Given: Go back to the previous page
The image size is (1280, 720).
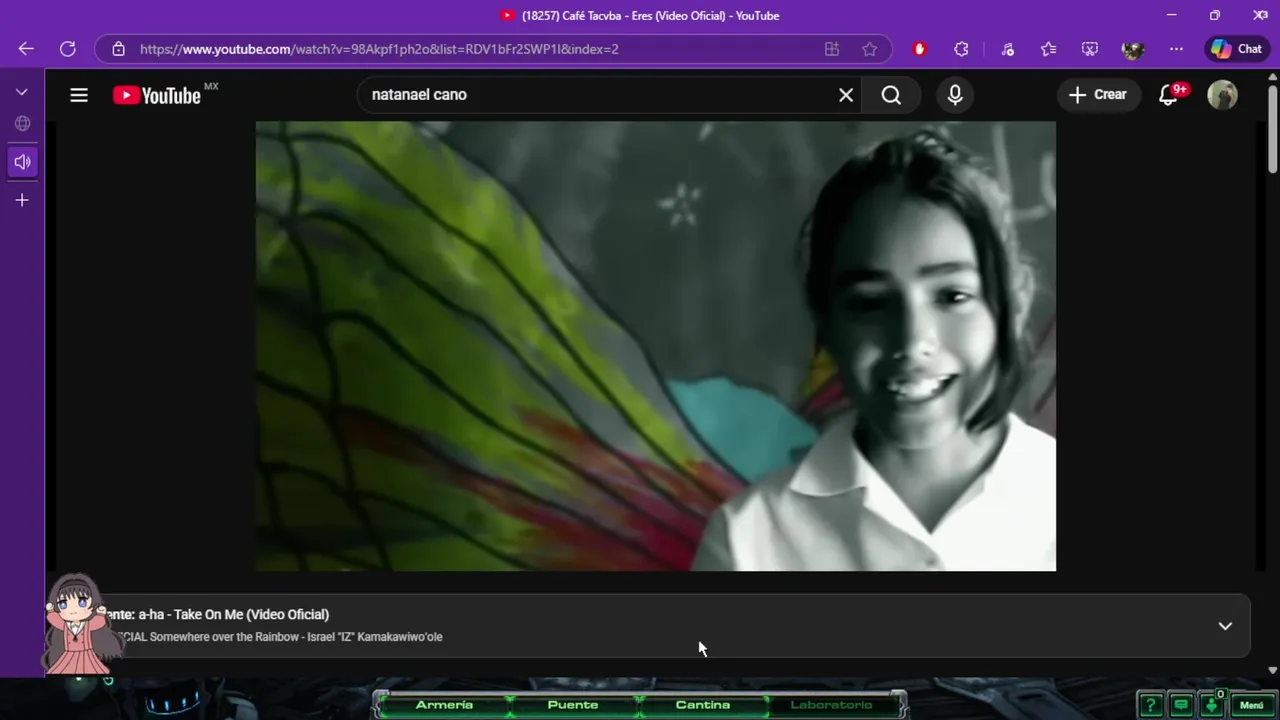Looking at the screenshot, I should click(26, 49).
